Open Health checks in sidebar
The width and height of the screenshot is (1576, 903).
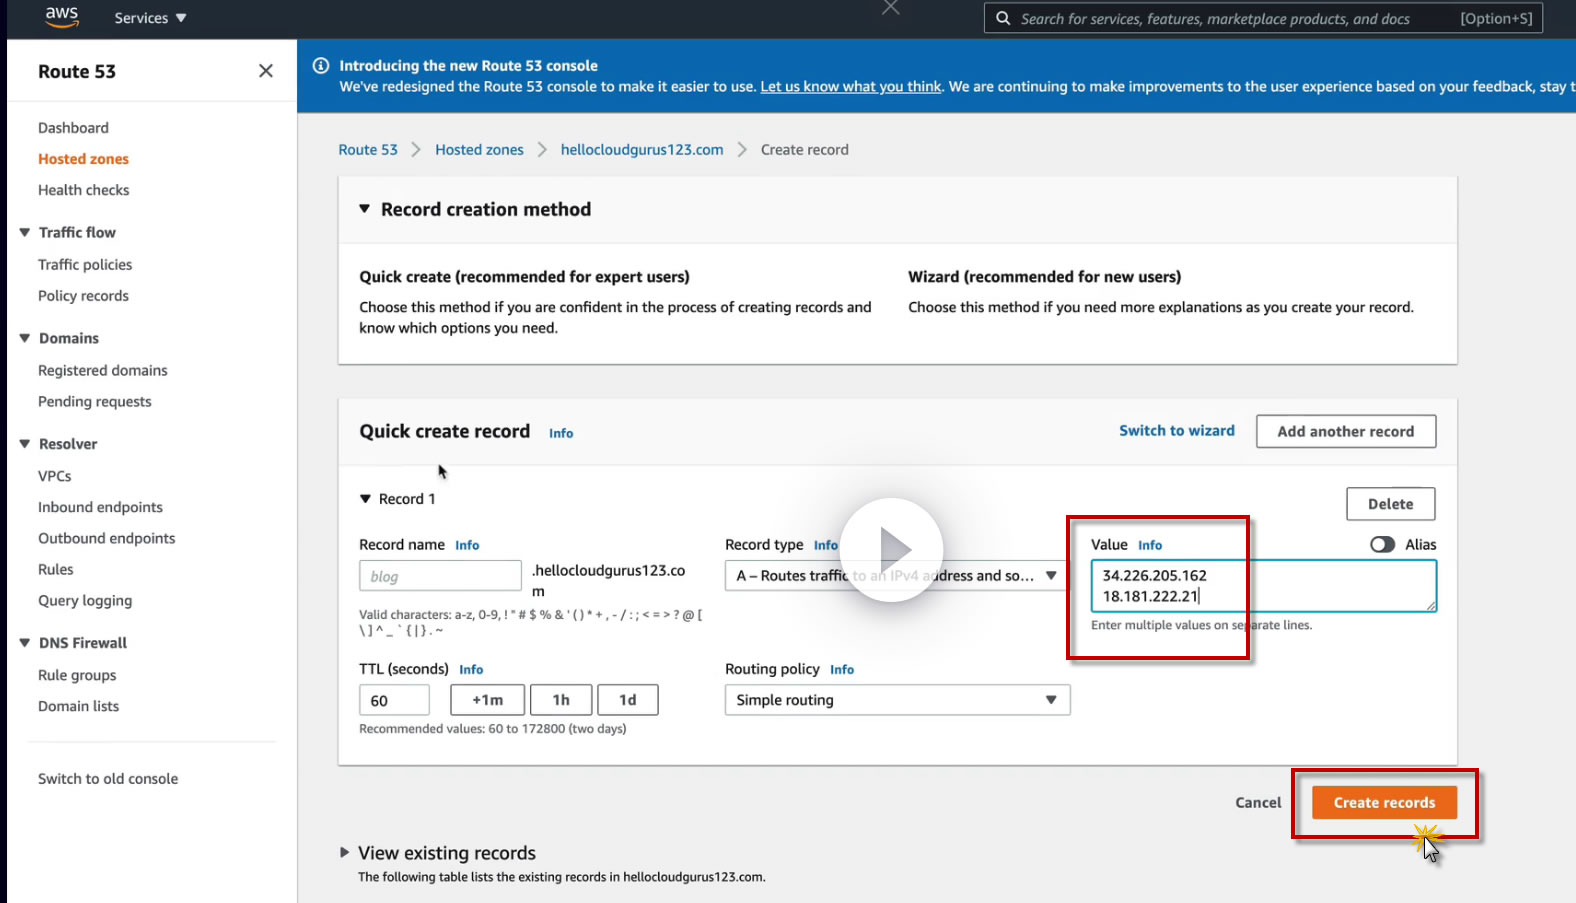84,190
